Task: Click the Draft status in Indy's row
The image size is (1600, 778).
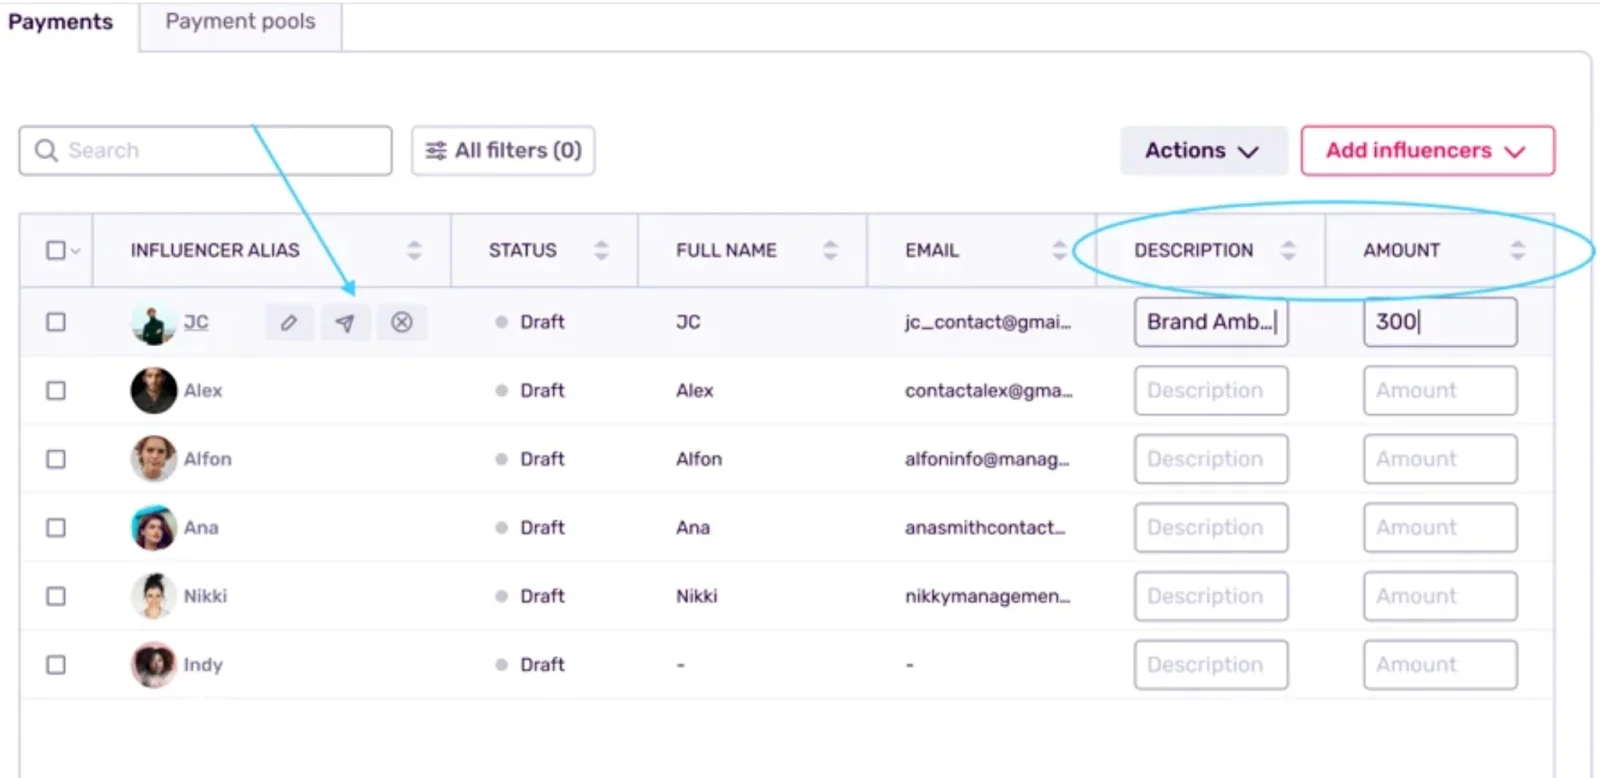Action: 530,665
